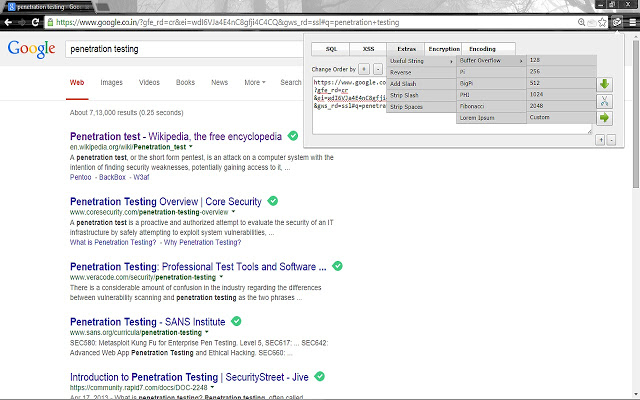The height and width of the screenshot is (400, 640).
Task: Pick 128 buffer overflow size
Action: [x=562, y=60]
